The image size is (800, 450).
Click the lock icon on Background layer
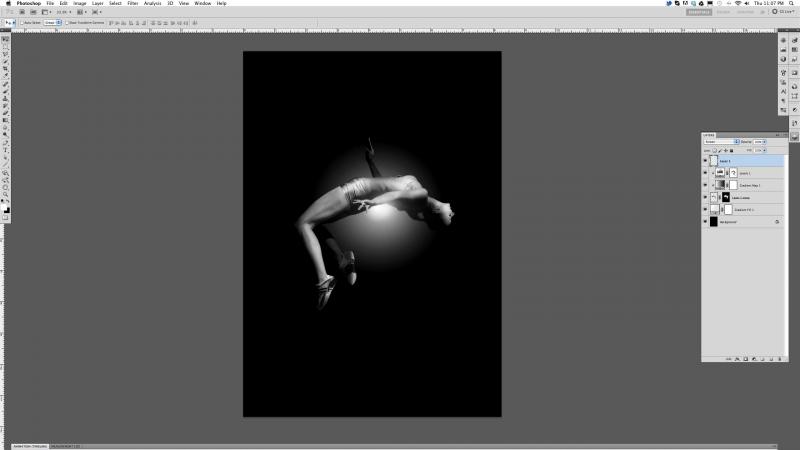(776, 222)
